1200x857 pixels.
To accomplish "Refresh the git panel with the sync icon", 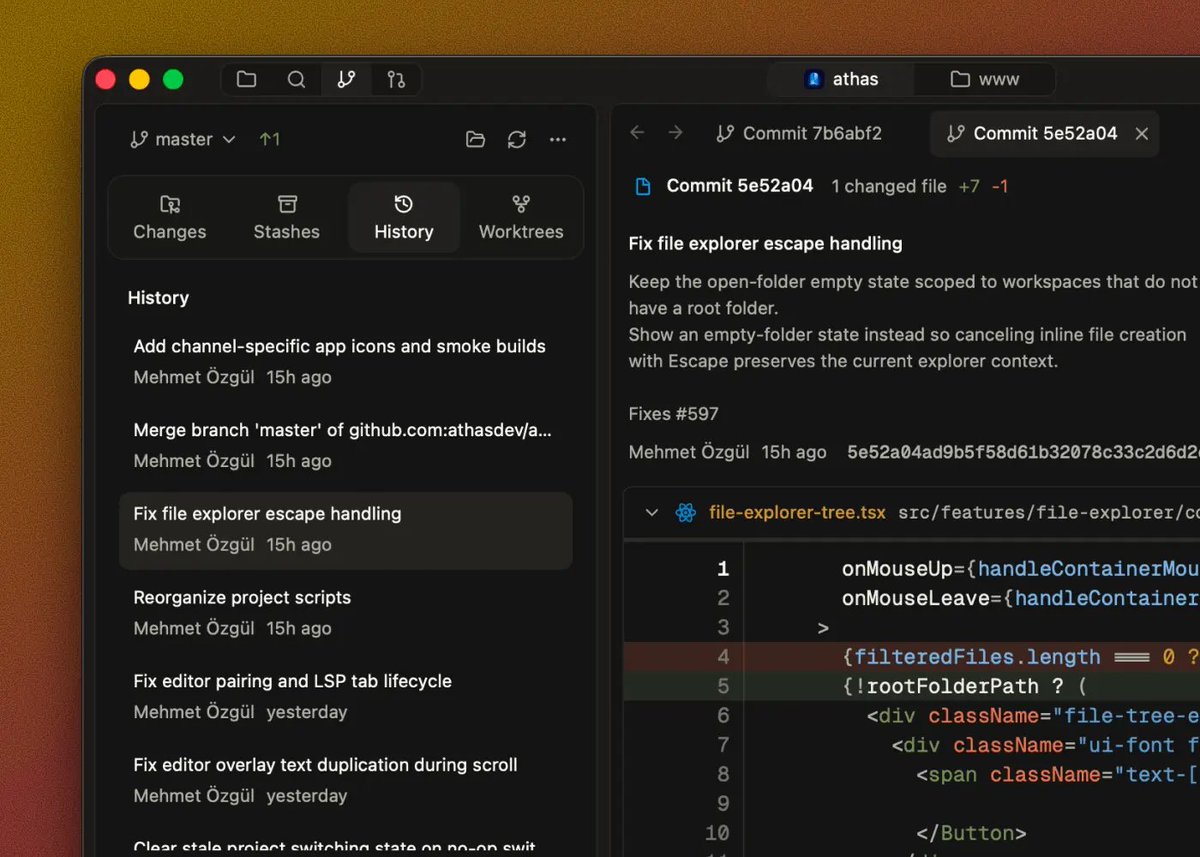I will [517, 139].
